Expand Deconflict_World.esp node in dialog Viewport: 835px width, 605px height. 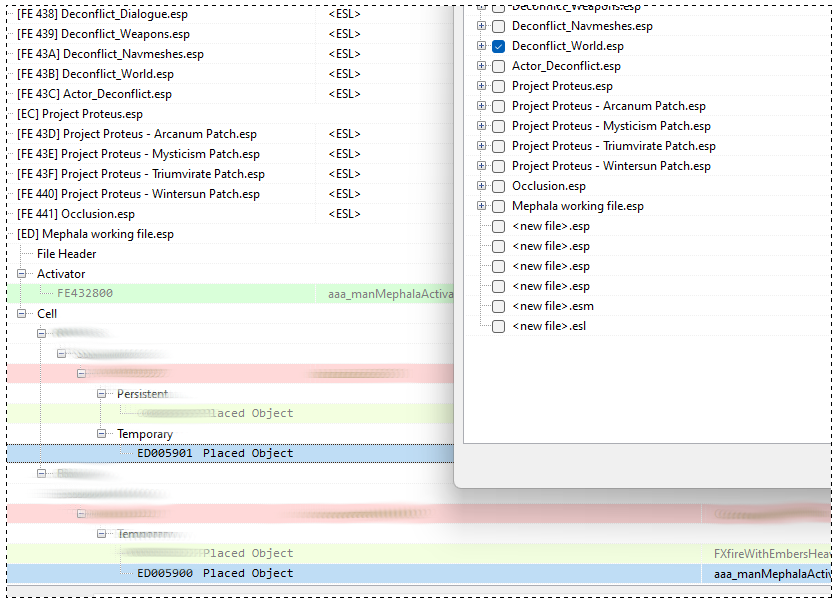pyautogui.click(x=481, y=46)
